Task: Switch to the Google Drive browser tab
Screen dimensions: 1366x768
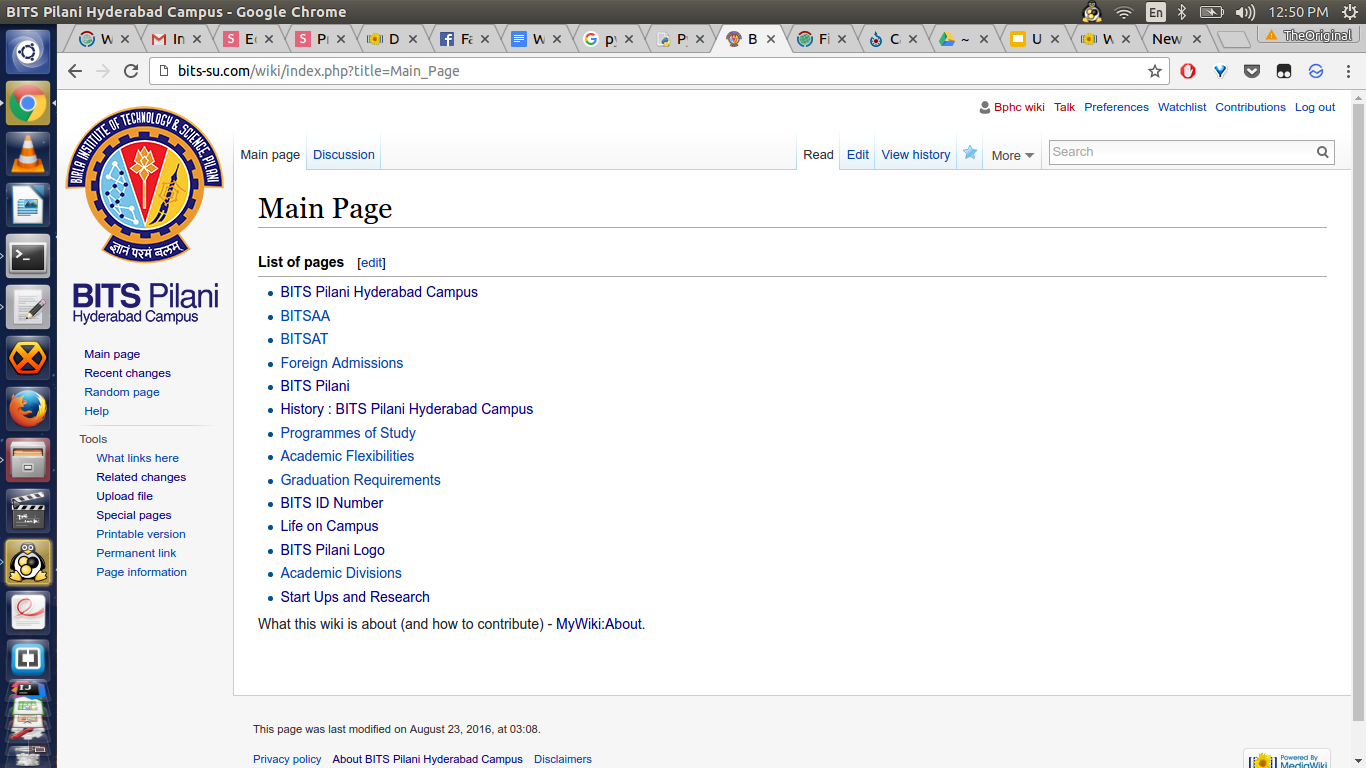Action: click(x=965, y=39)
